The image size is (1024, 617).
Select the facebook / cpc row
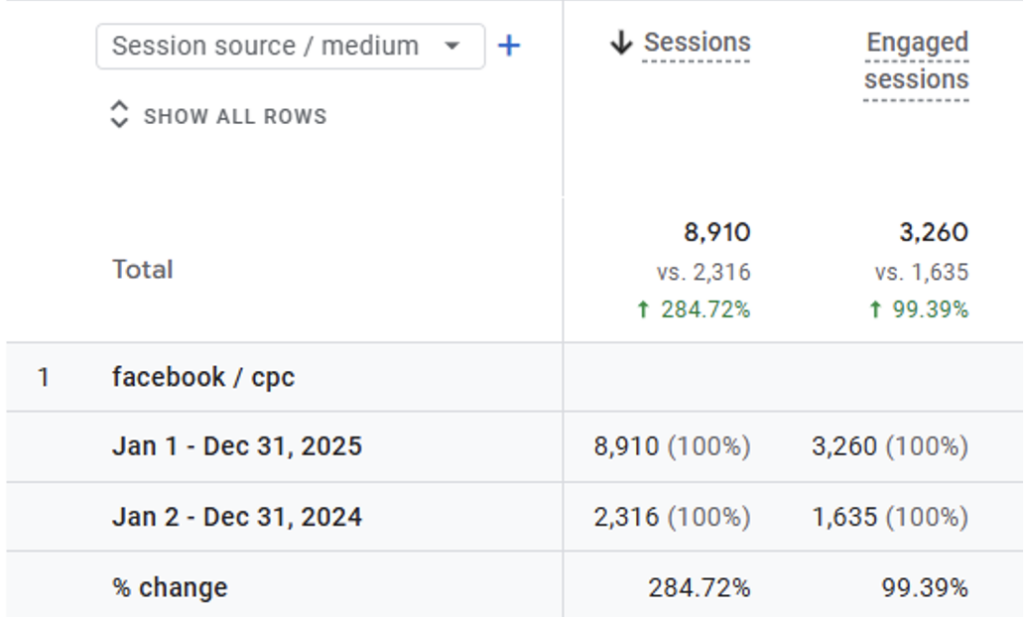point(203,377)
